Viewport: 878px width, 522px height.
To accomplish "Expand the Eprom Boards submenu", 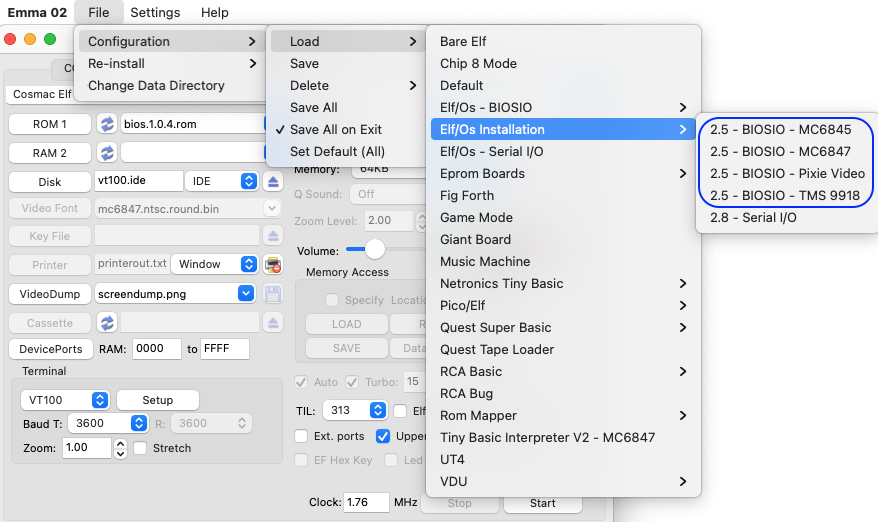I will click(563, 174).
